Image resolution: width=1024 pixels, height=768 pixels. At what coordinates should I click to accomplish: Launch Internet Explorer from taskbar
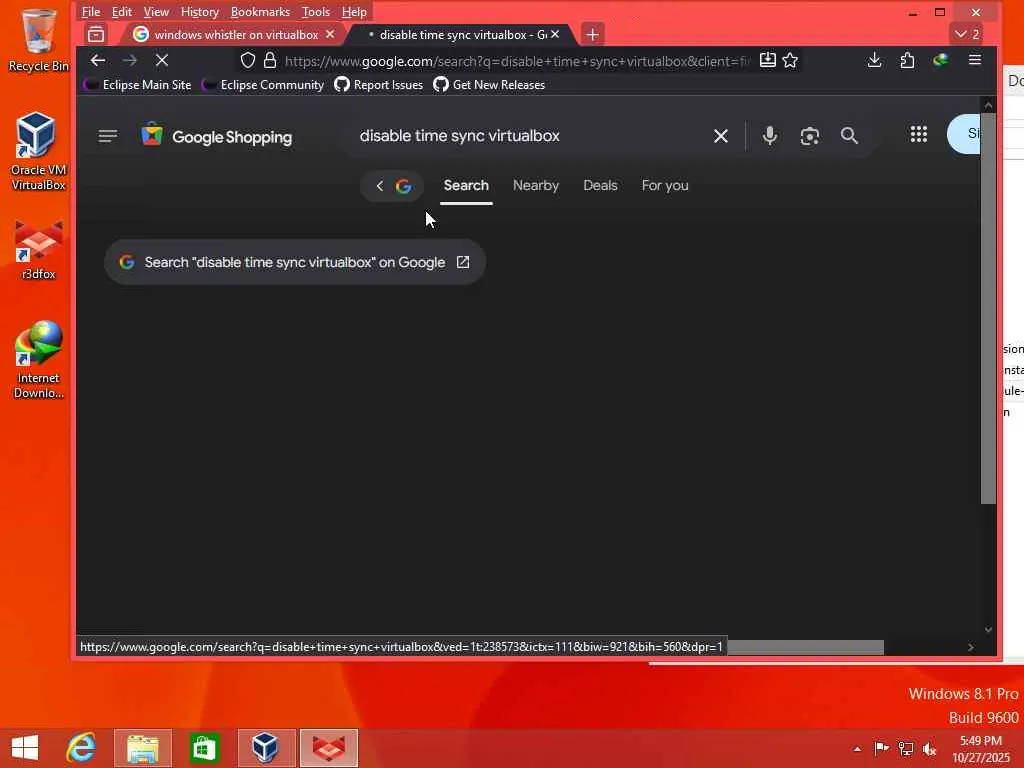(82, 748)
